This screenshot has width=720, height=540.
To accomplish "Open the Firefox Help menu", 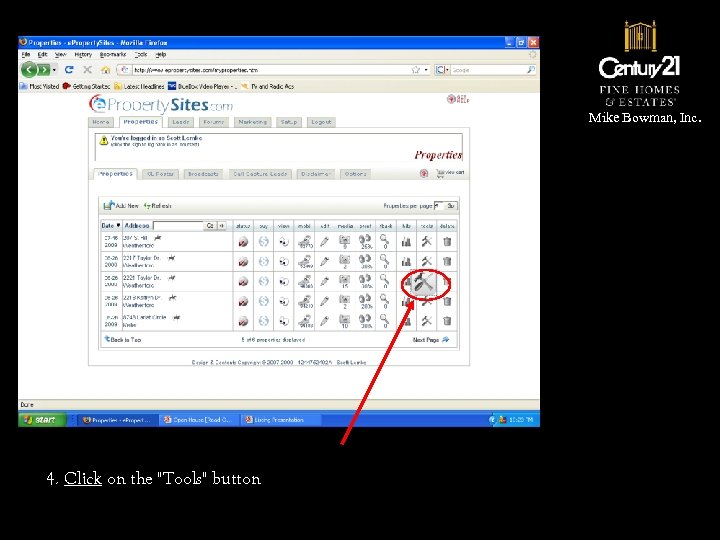I will (x=161, y=55).
